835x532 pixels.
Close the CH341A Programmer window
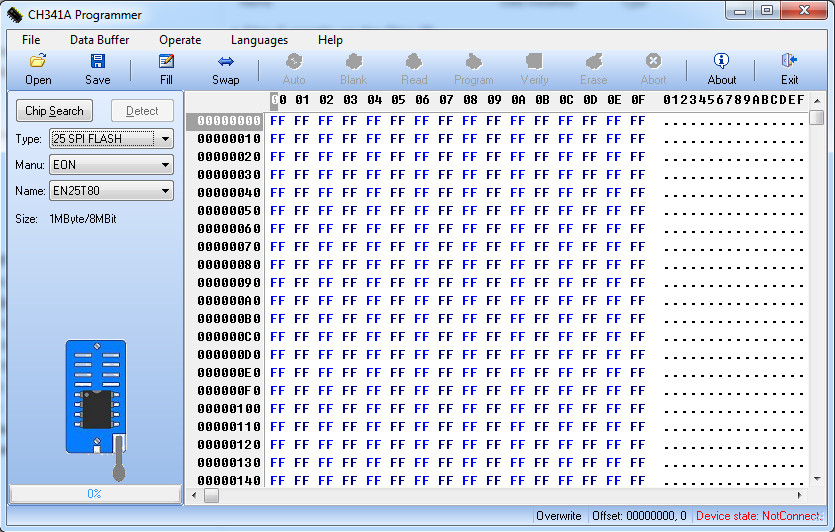805,10
